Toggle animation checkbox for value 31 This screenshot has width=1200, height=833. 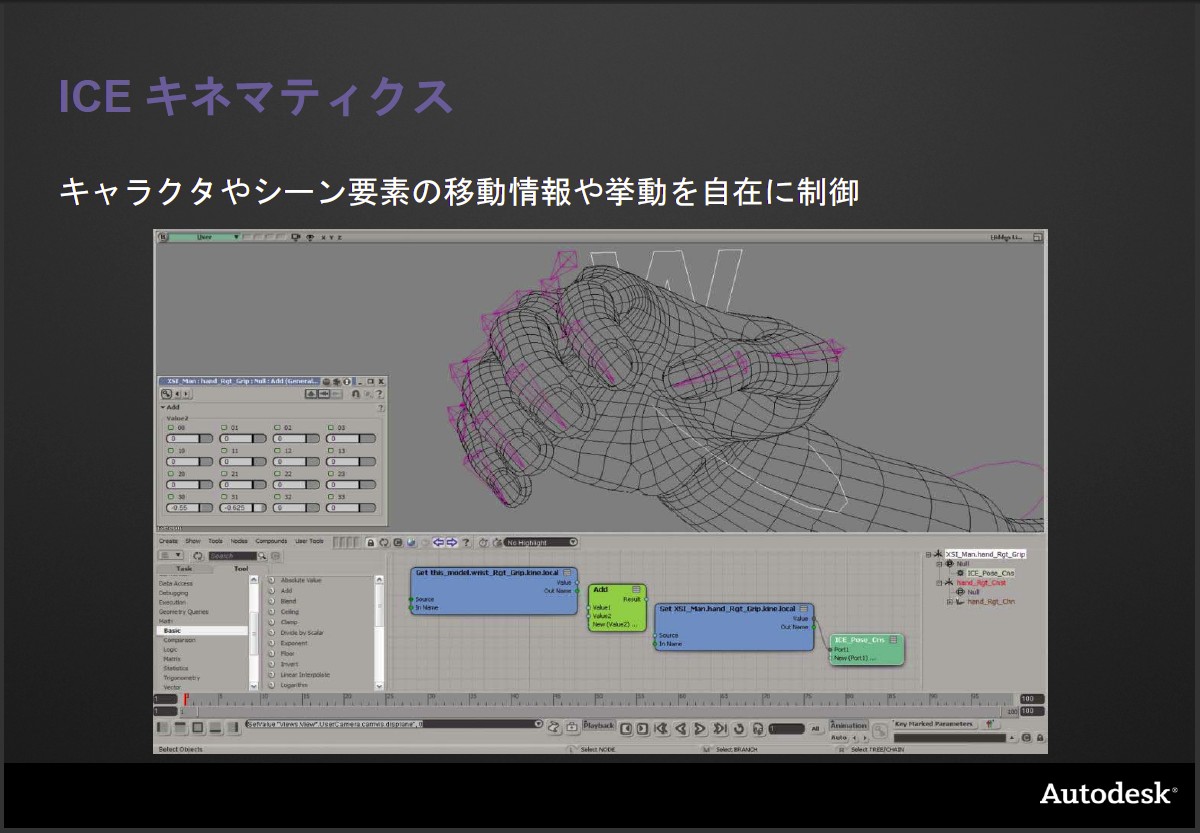224,496
